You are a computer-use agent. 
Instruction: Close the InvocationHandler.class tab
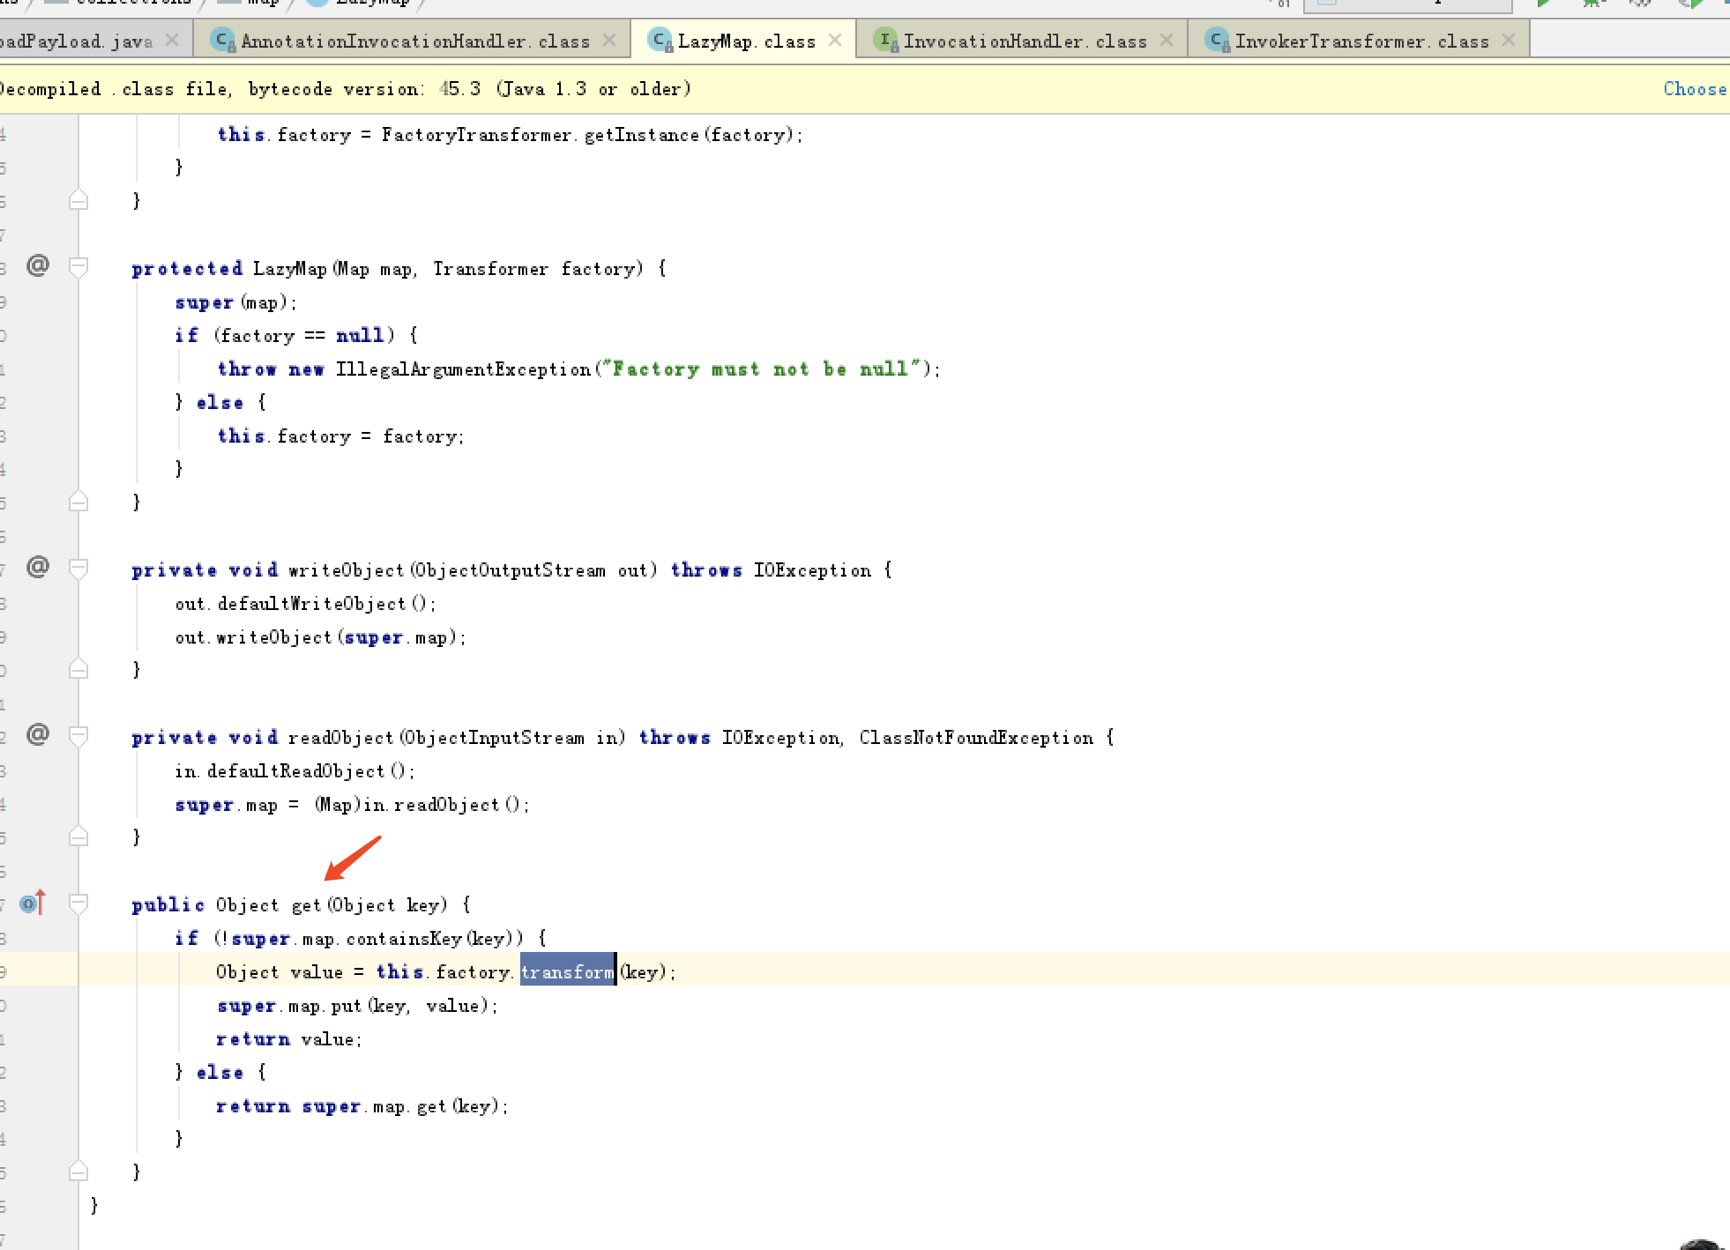[1166, 40]
